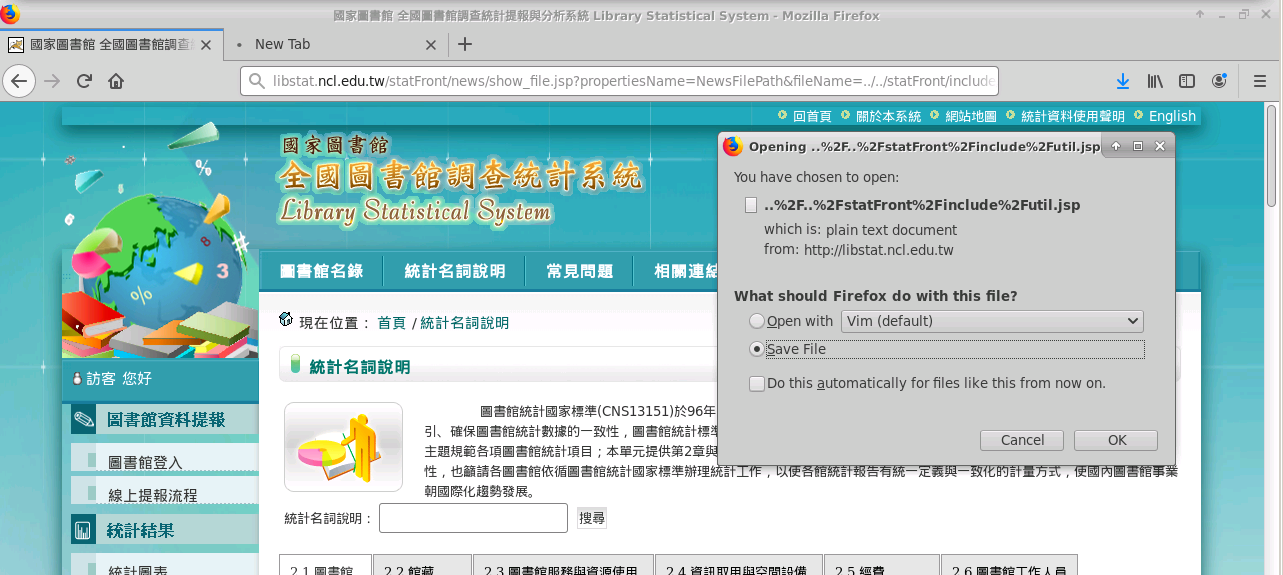1283x575 pixels.
Task: Select the Save File radio button
Action: point(757,349)
